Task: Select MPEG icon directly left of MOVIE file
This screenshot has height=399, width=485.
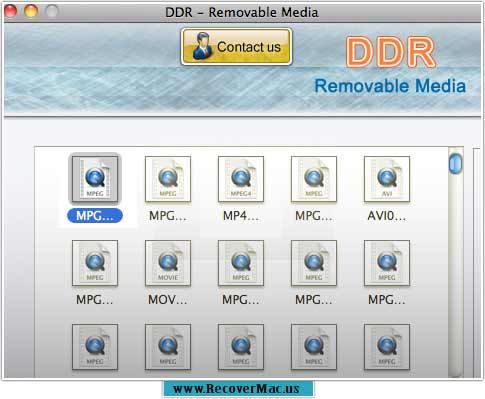Action: tap(95, 263)
